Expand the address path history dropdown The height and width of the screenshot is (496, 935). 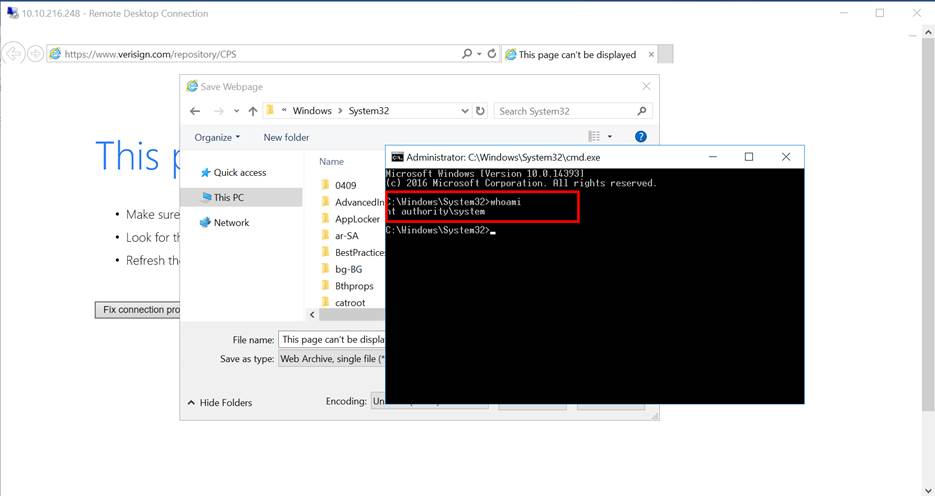(x=464, y=111)
